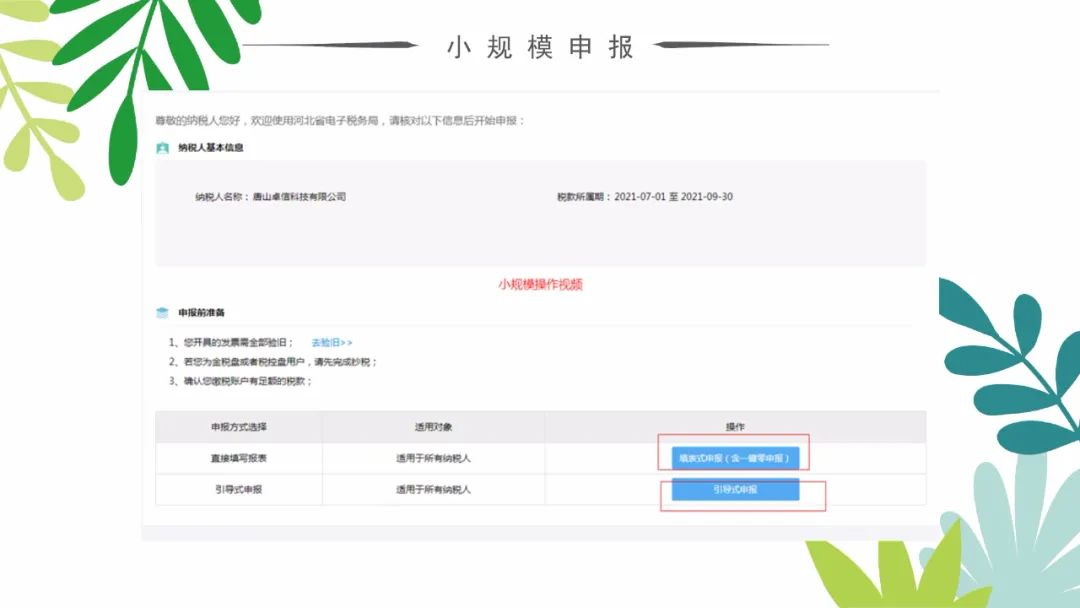Click the 申报前准备 heading text
Viewport: 1080px width, 608px height.
click(201, 313)
